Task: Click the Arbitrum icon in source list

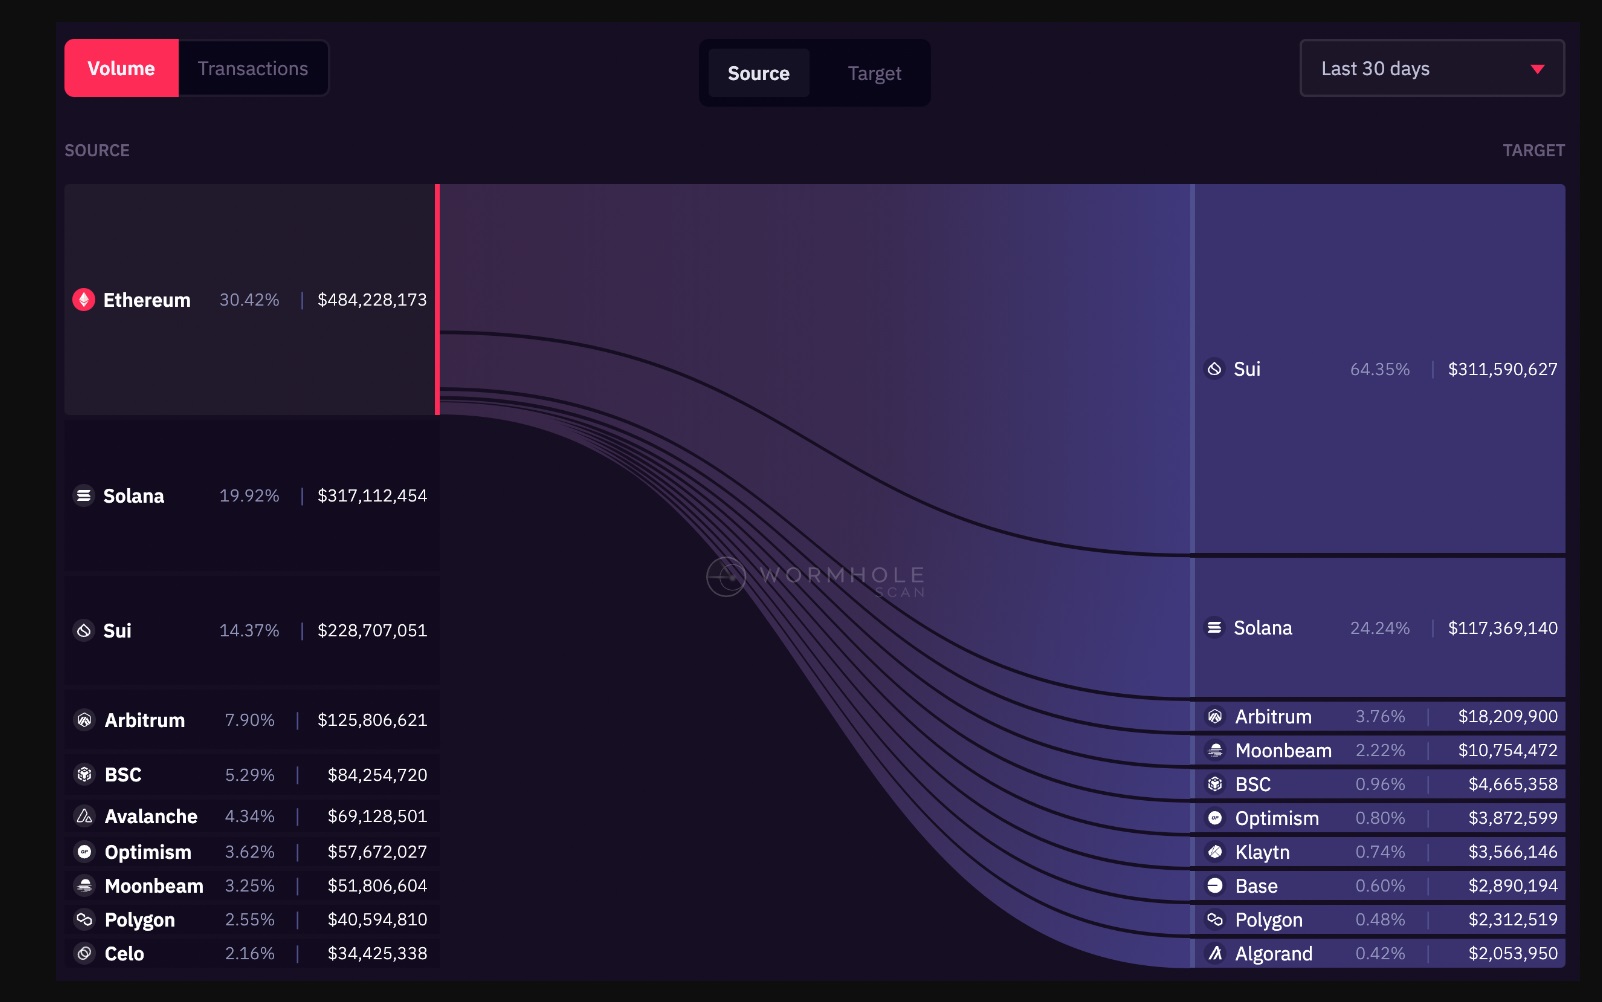Action: coord(84,720)
